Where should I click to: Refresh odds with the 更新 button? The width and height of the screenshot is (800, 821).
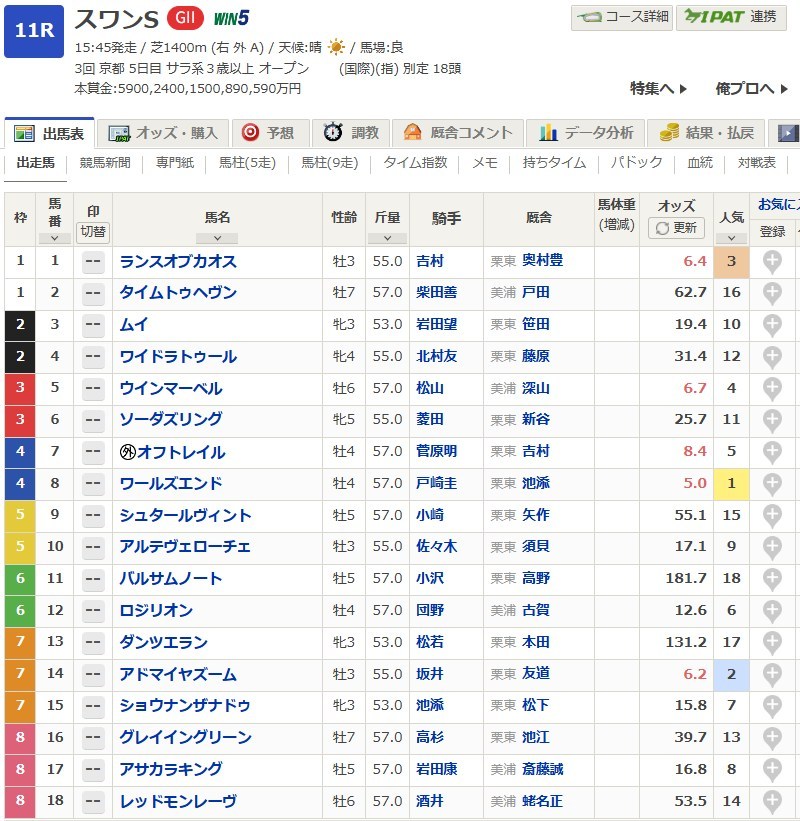[x=676, y=228]
